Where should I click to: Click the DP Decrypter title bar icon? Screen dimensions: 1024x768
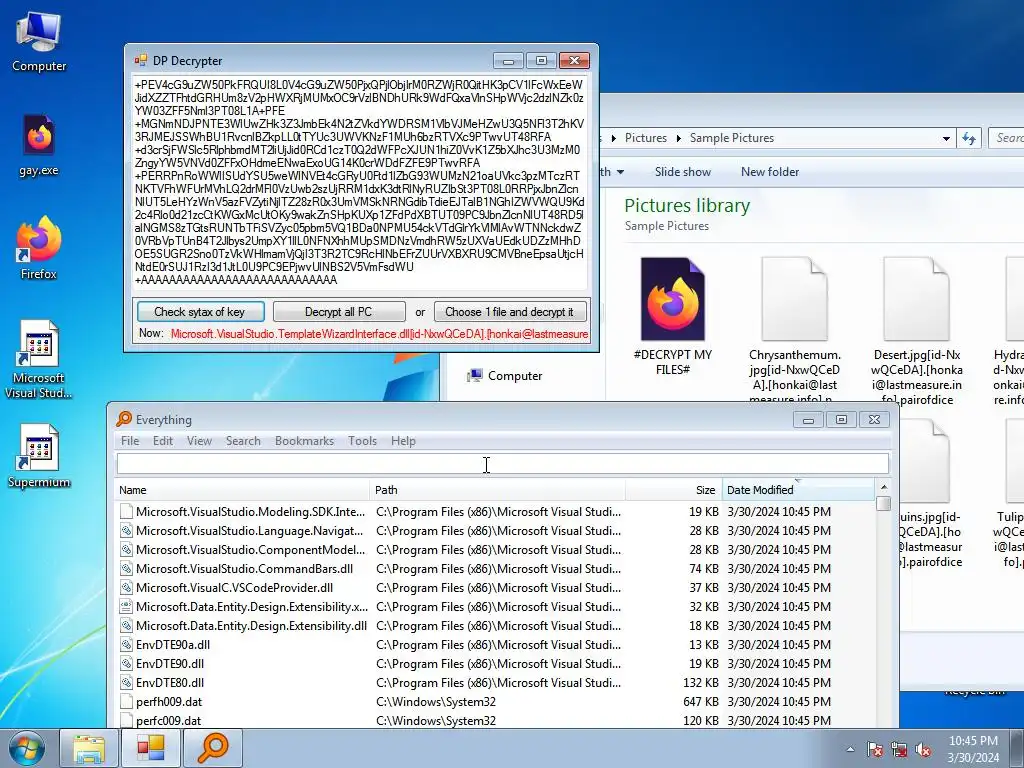coord(140,61)
